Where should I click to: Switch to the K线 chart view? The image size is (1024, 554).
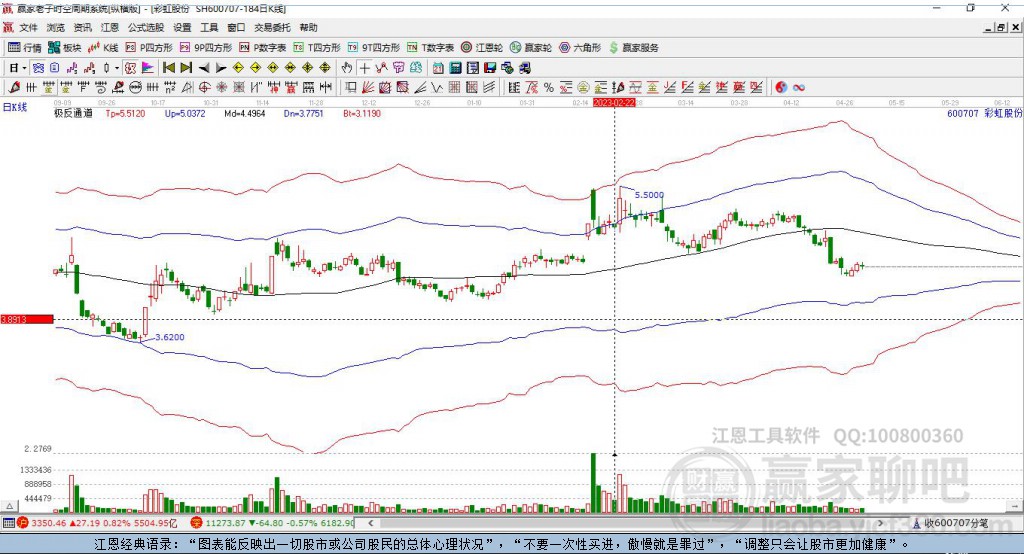point(103,48)
